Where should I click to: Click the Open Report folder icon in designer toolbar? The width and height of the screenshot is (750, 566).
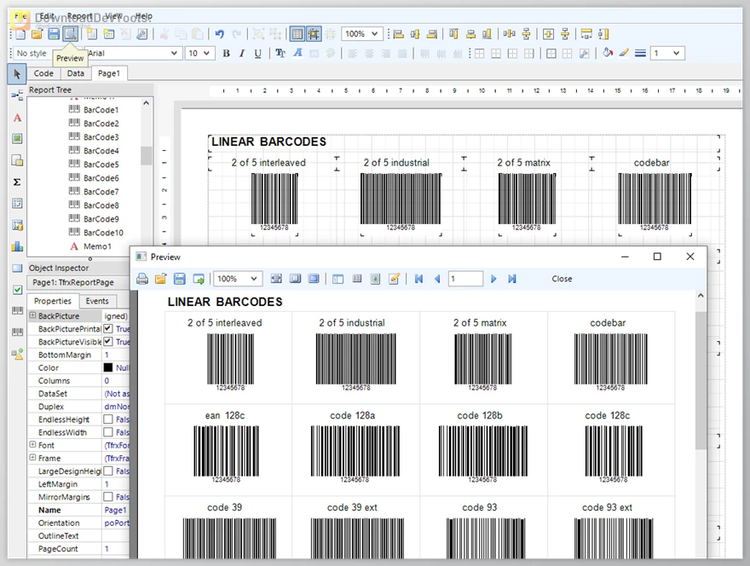37,34
